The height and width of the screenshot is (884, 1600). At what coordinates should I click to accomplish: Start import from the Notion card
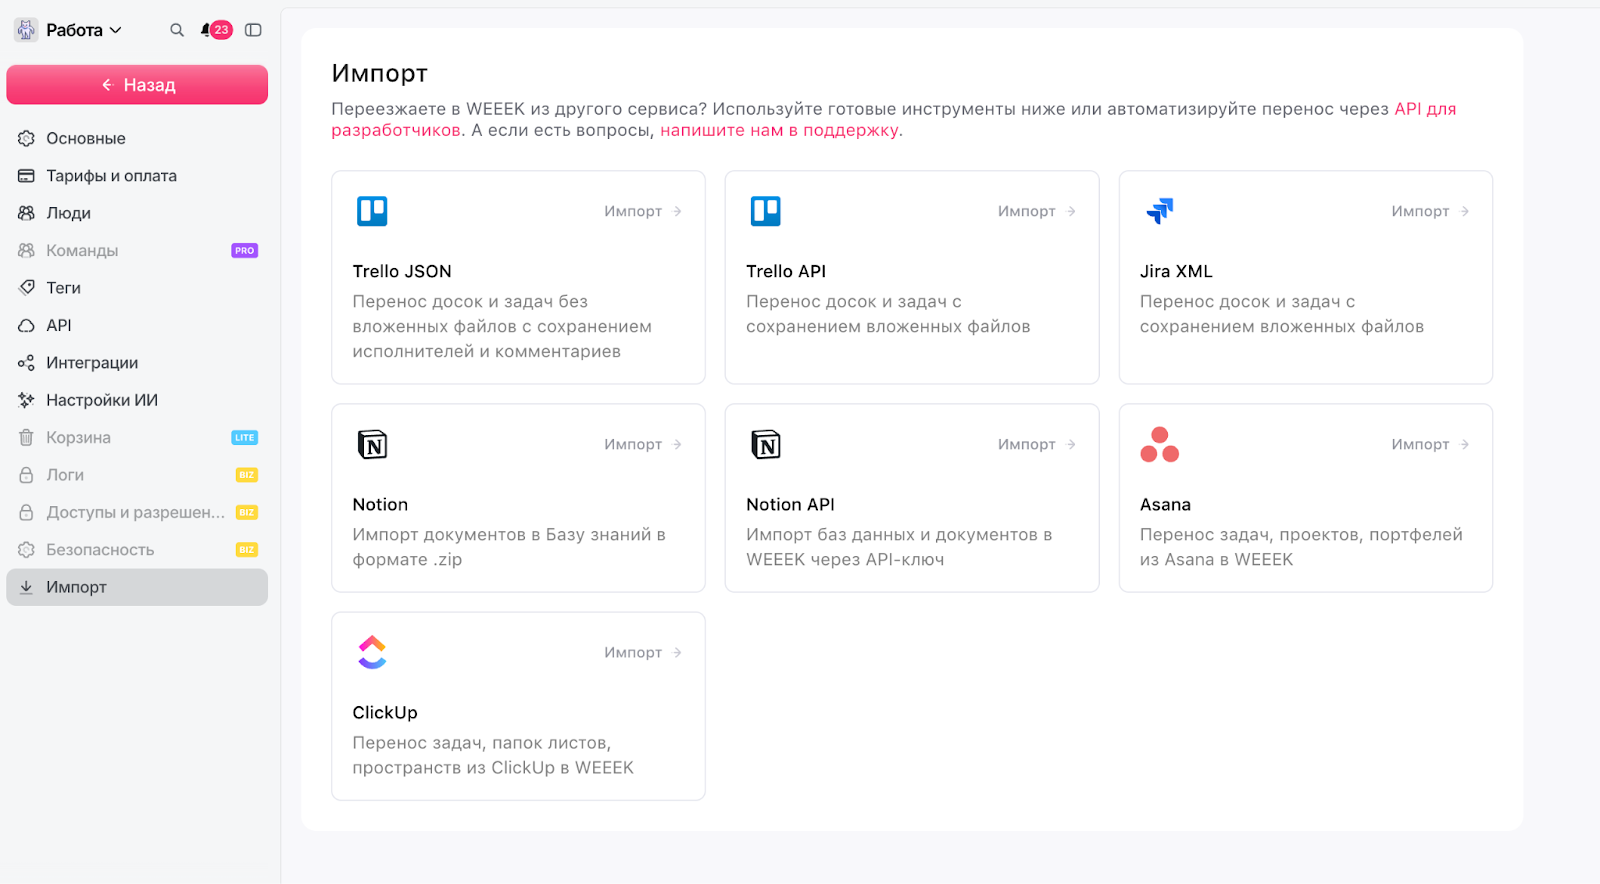[x=642, y=444]
